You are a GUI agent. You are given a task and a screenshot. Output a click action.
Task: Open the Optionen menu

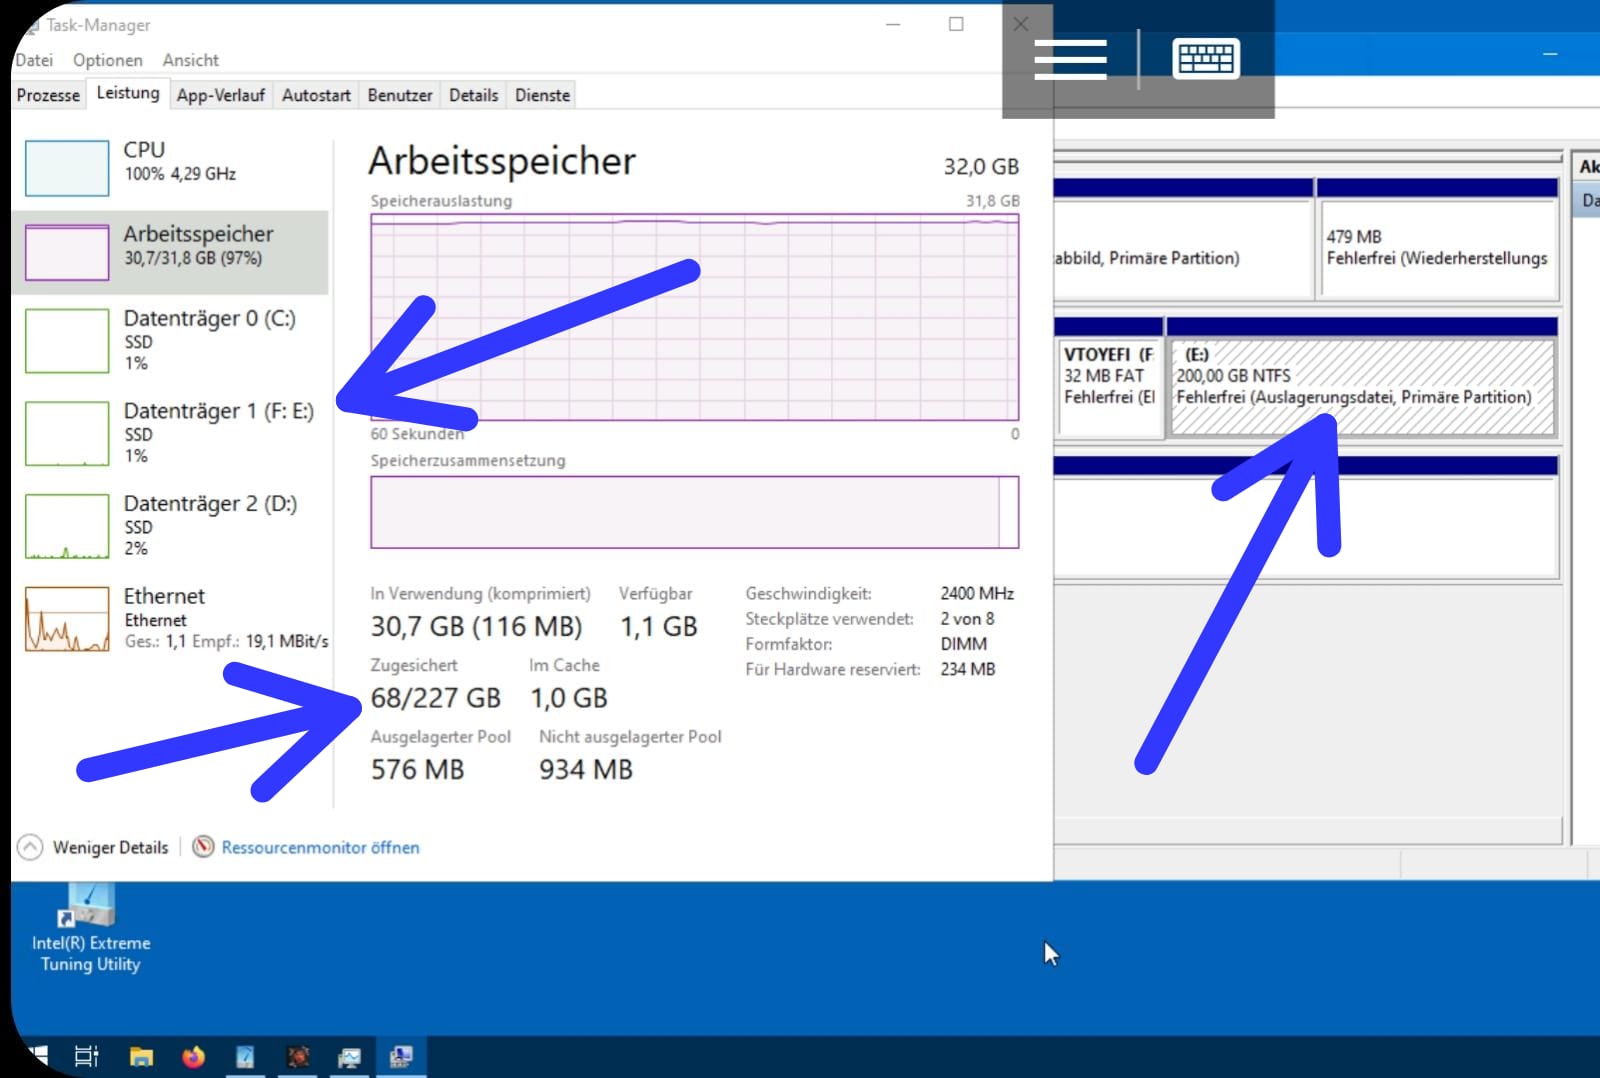tap(108, 60)
